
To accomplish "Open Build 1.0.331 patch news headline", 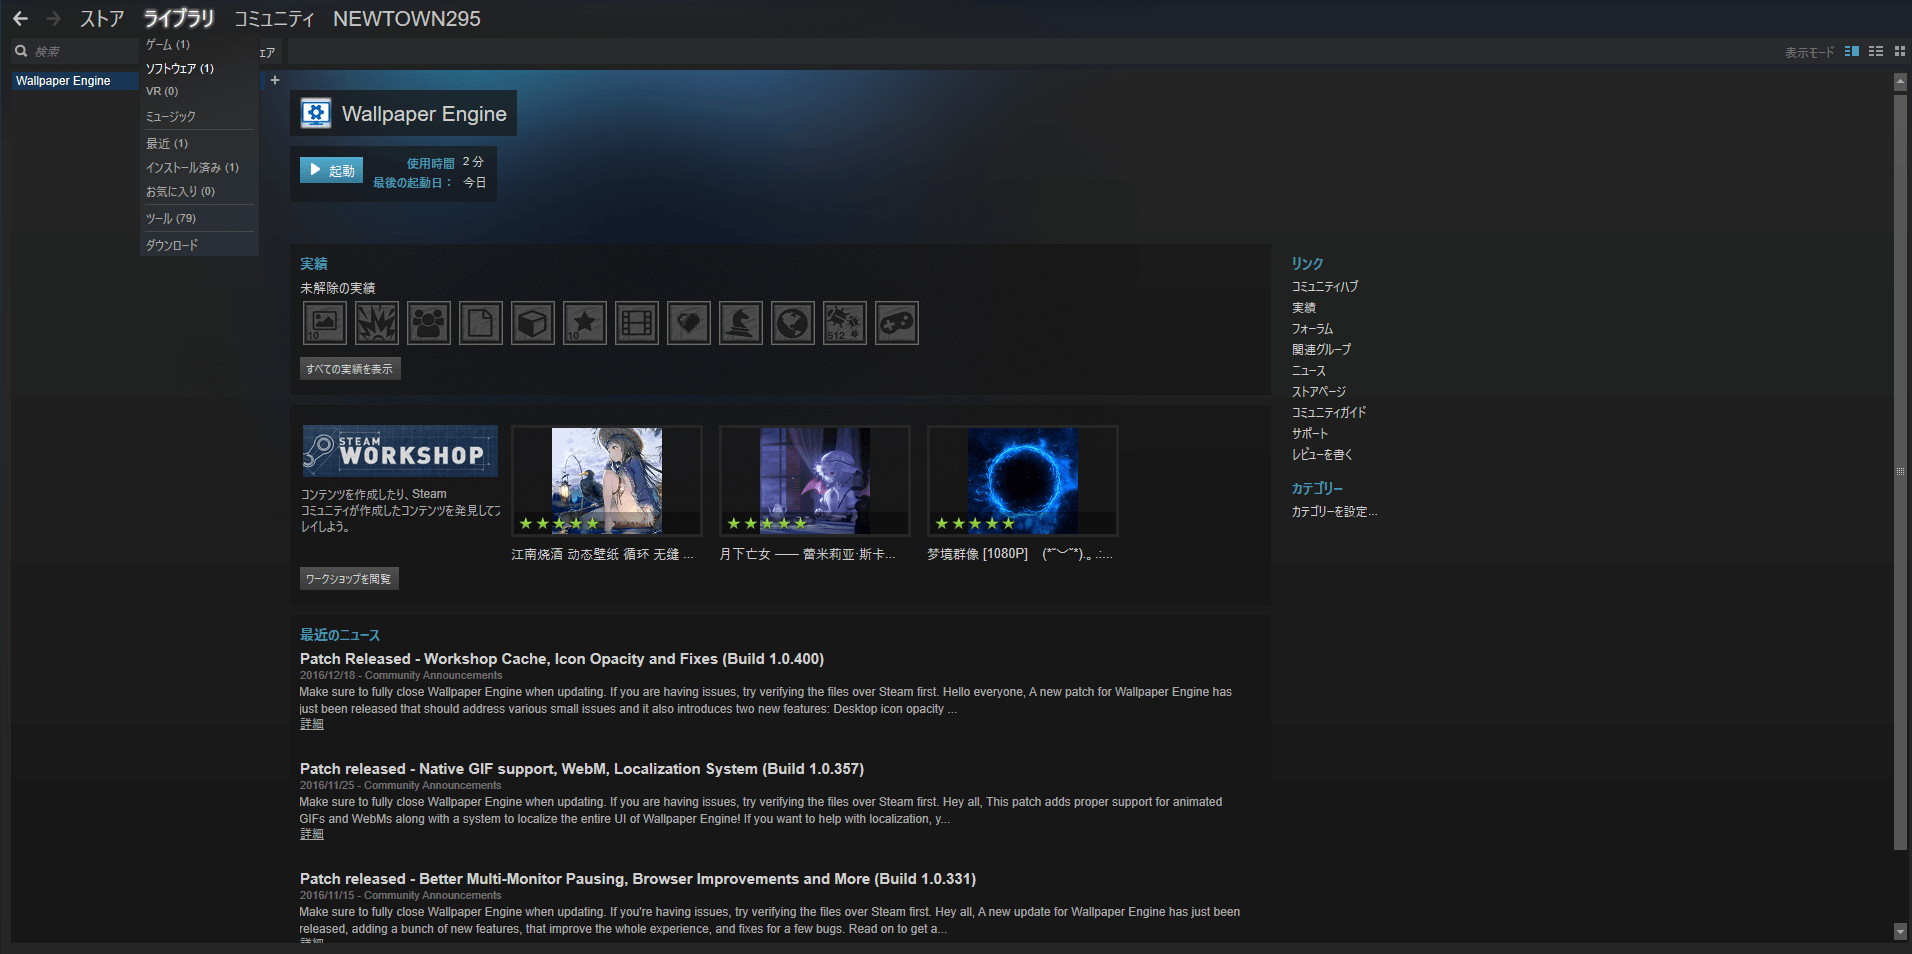I will click(x=638, y=879).
